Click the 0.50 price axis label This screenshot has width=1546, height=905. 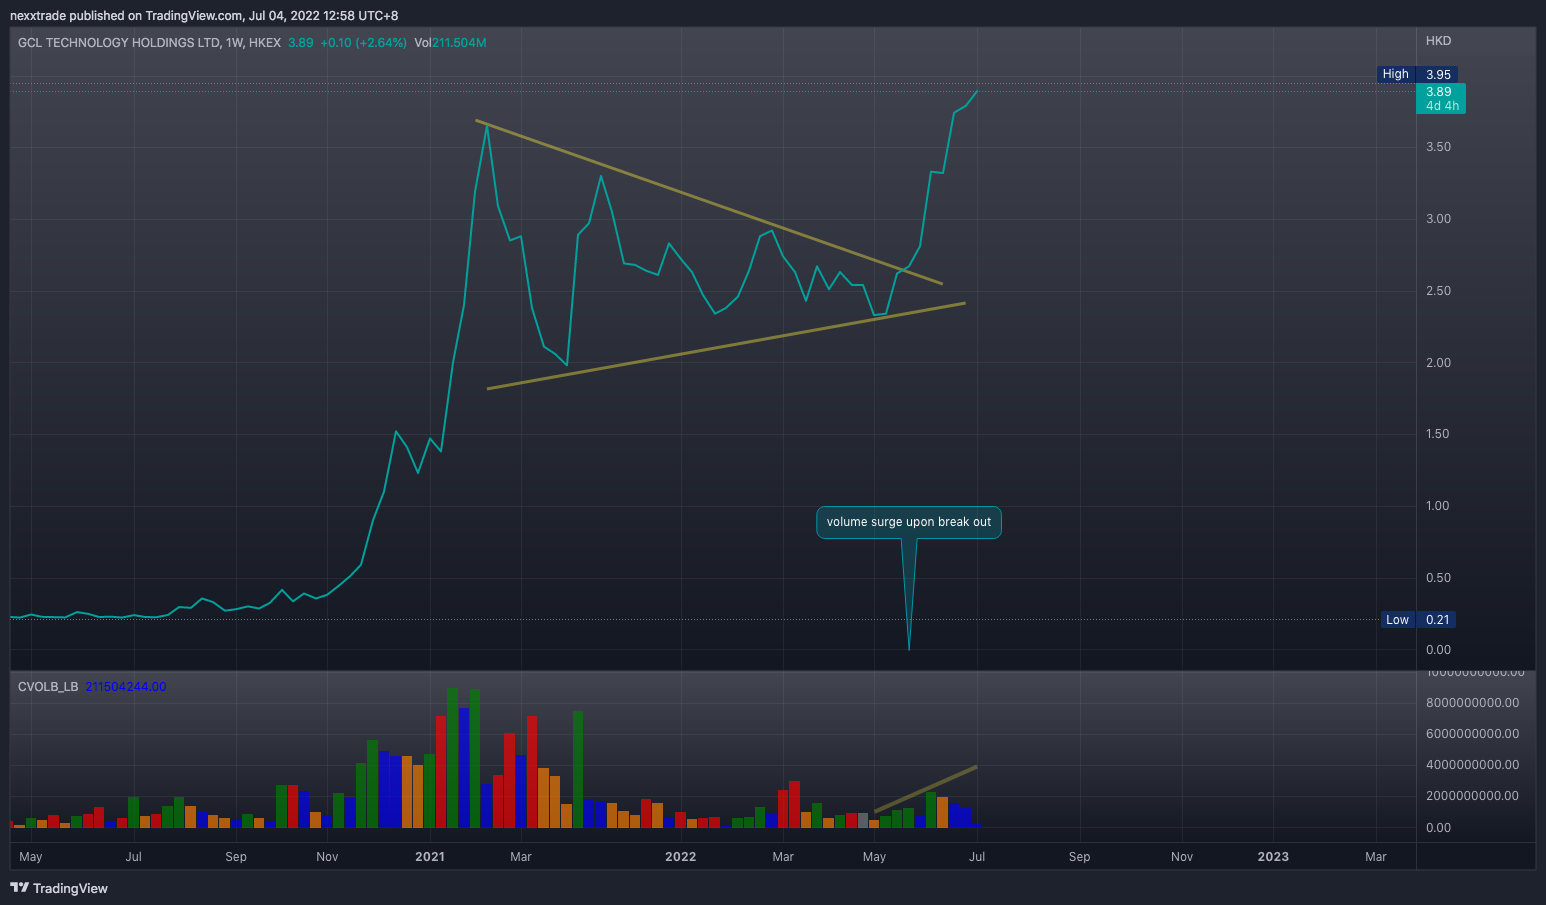(x=1438, y=578)
